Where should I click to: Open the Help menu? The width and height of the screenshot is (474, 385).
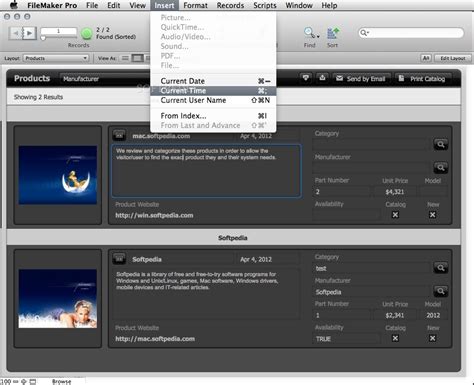329,5
